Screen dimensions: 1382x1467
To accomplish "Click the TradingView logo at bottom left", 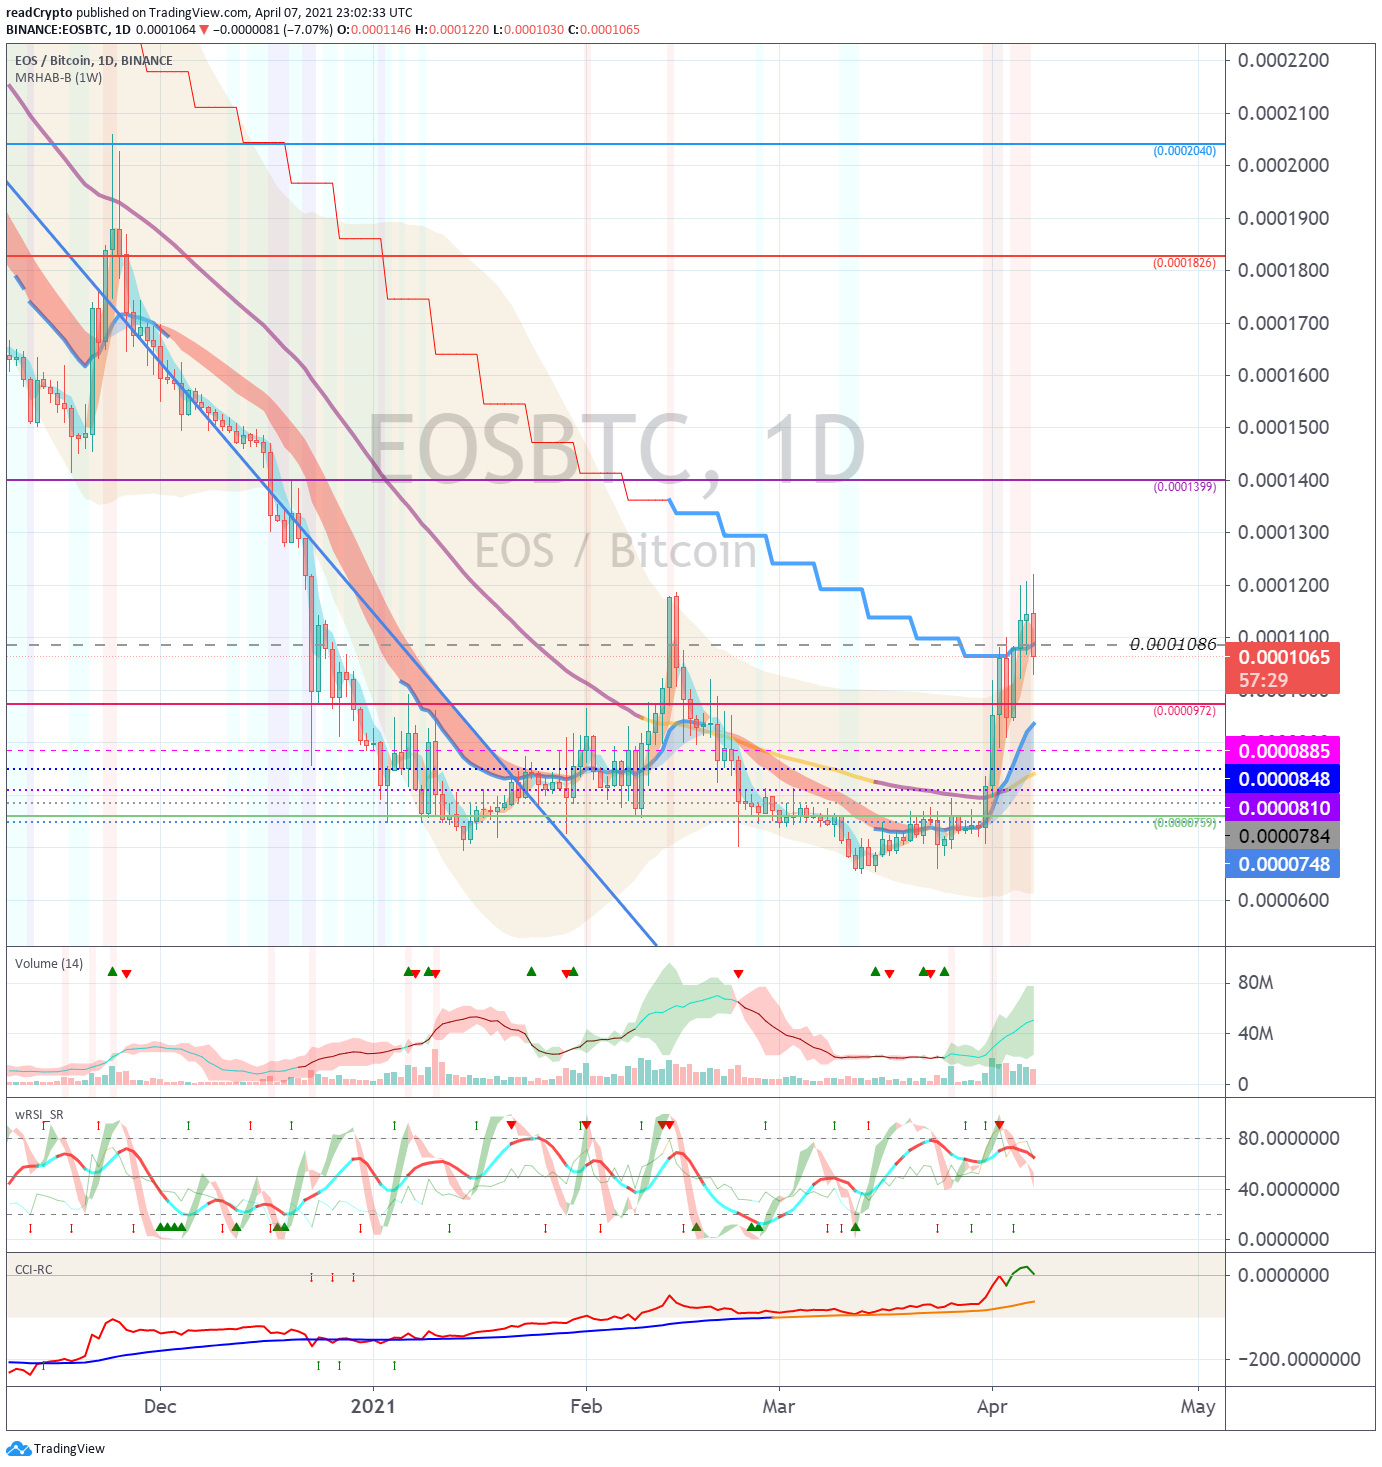I will 56,1448.
